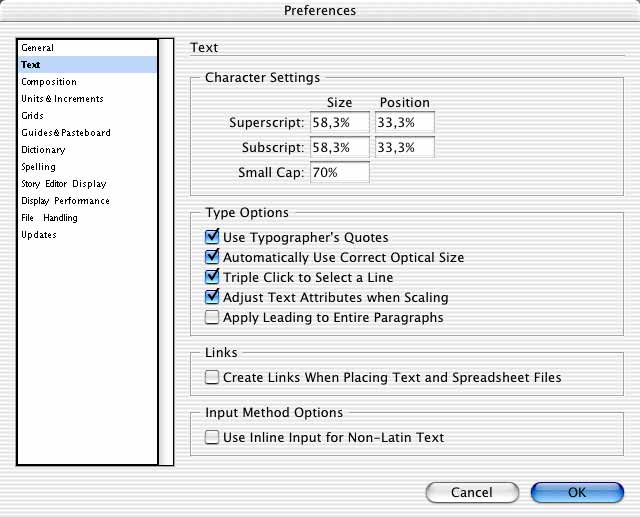Click the Cancel button
Viewport: 640px width, 517px height.
(x=472, y=493)
